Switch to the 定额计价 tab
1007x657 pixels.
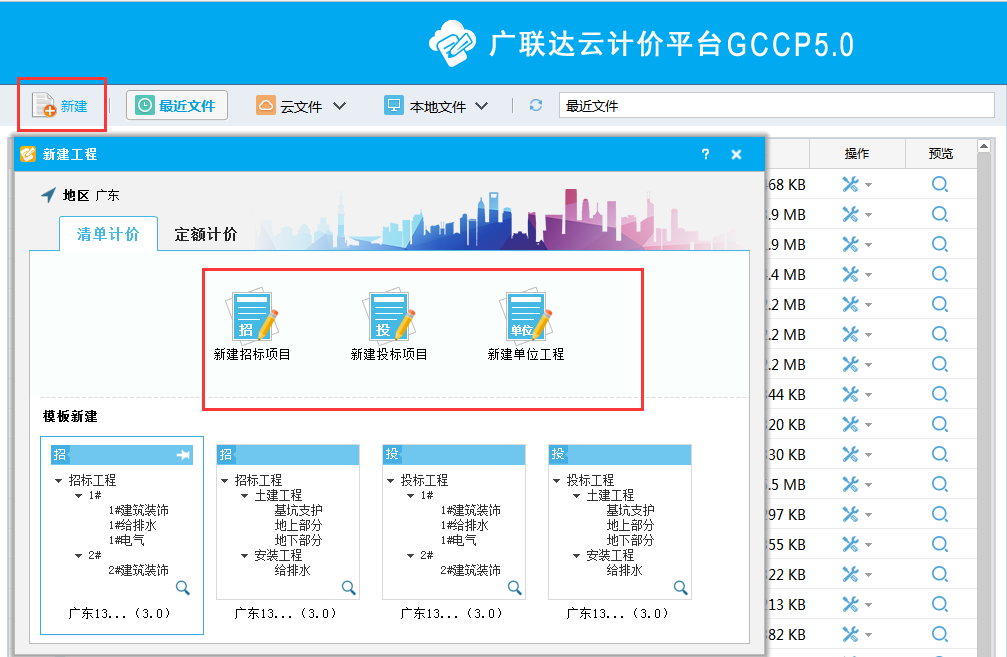206,234
